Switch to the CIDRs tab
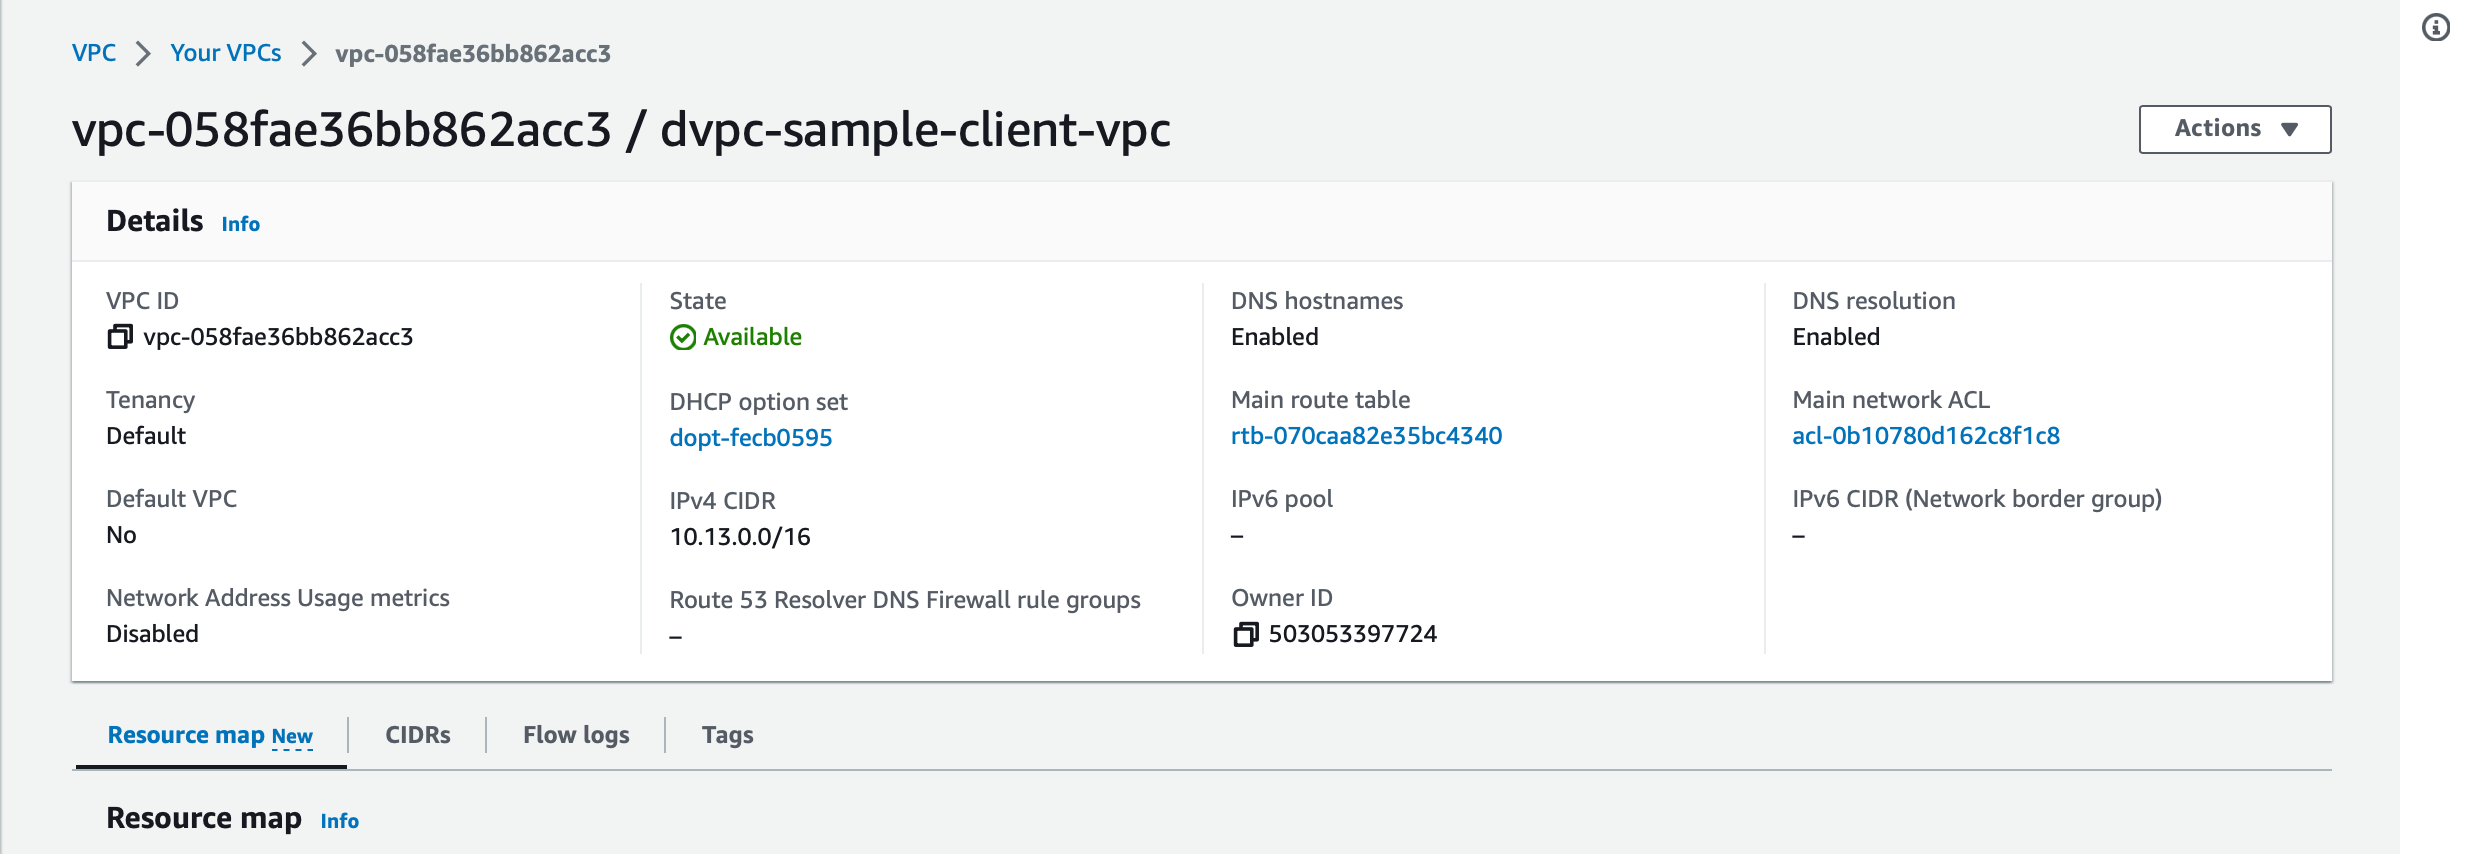The width and height of the screenshot is (2472, 854). coord(418,735)
